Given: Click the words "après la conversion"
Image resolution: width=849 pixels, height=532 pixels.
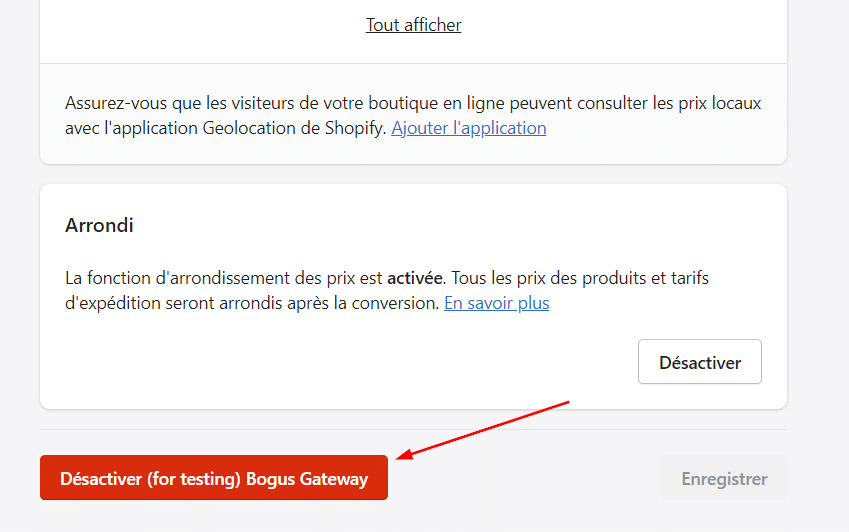Looking at the screenshot, I should pos(383,303).
